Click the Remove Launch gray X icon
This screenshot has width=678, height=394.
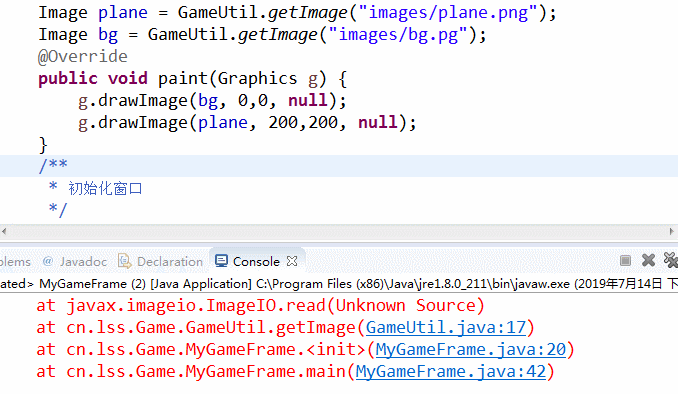(x=648, y=260)
